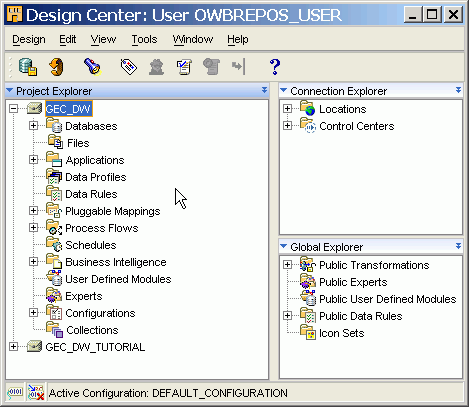Image resolution: width=469 pixels, height=407 pixels.
Task: Collapse the Project Explorer panel triangle
Action: [x=10, y=90]
